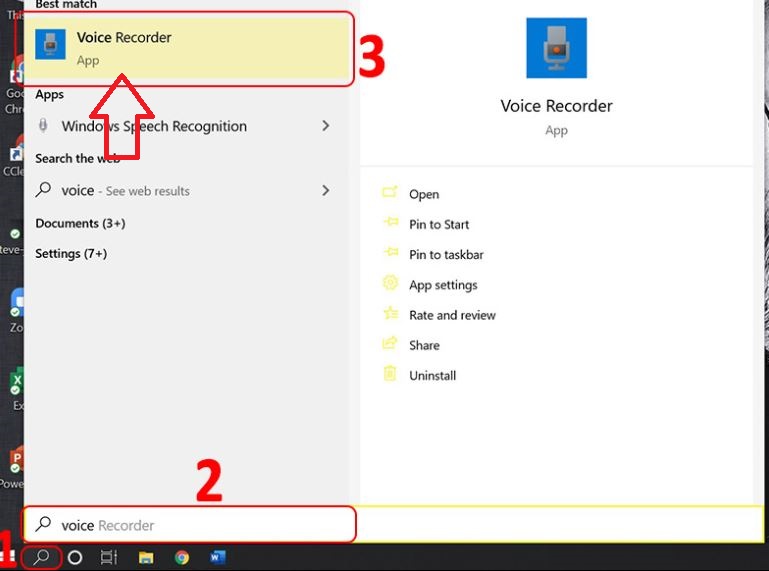This screenshot has height=571, width=769.
Task: Launch Microsoft Word from the taskbar
Action: [218, 557]
